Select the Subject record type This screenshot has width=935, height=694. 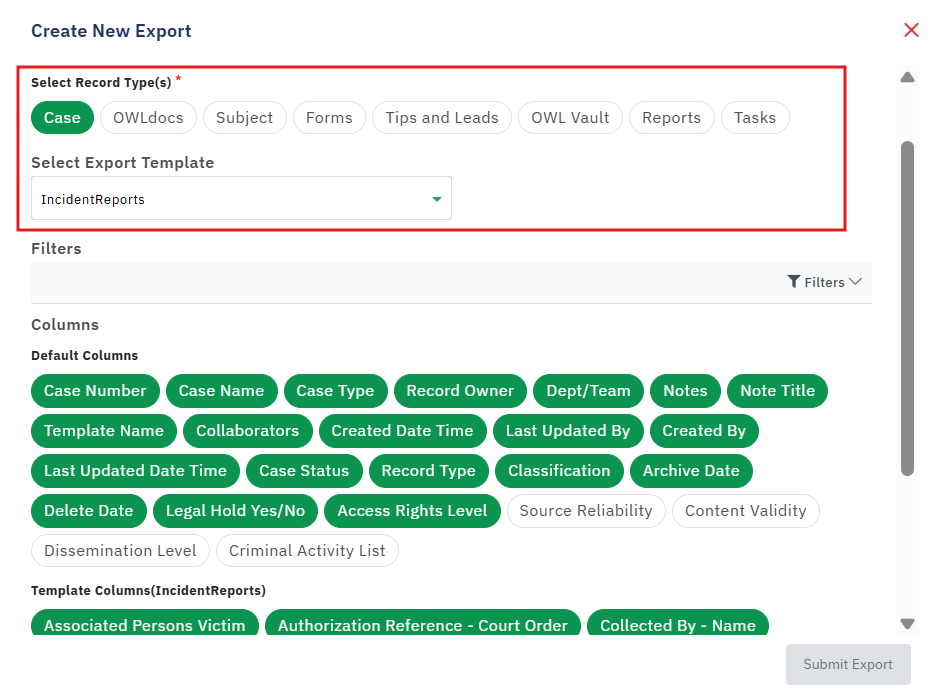(x=244, y=117)
